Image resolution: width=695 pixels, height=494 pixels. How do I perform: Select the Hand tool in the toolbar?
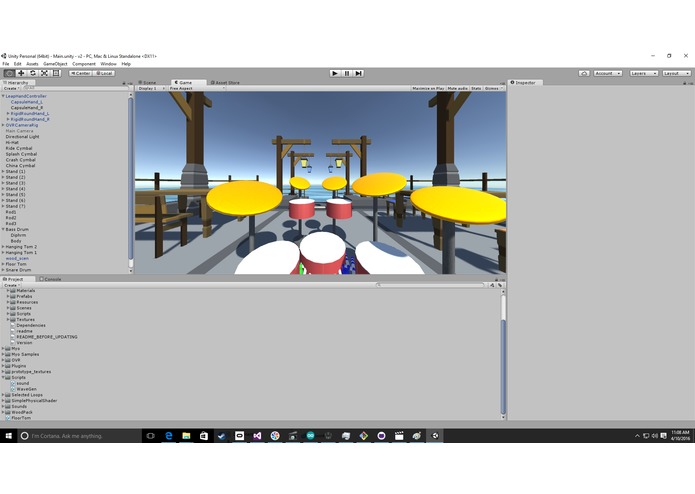pyautogui.click(x=9, y=73)
